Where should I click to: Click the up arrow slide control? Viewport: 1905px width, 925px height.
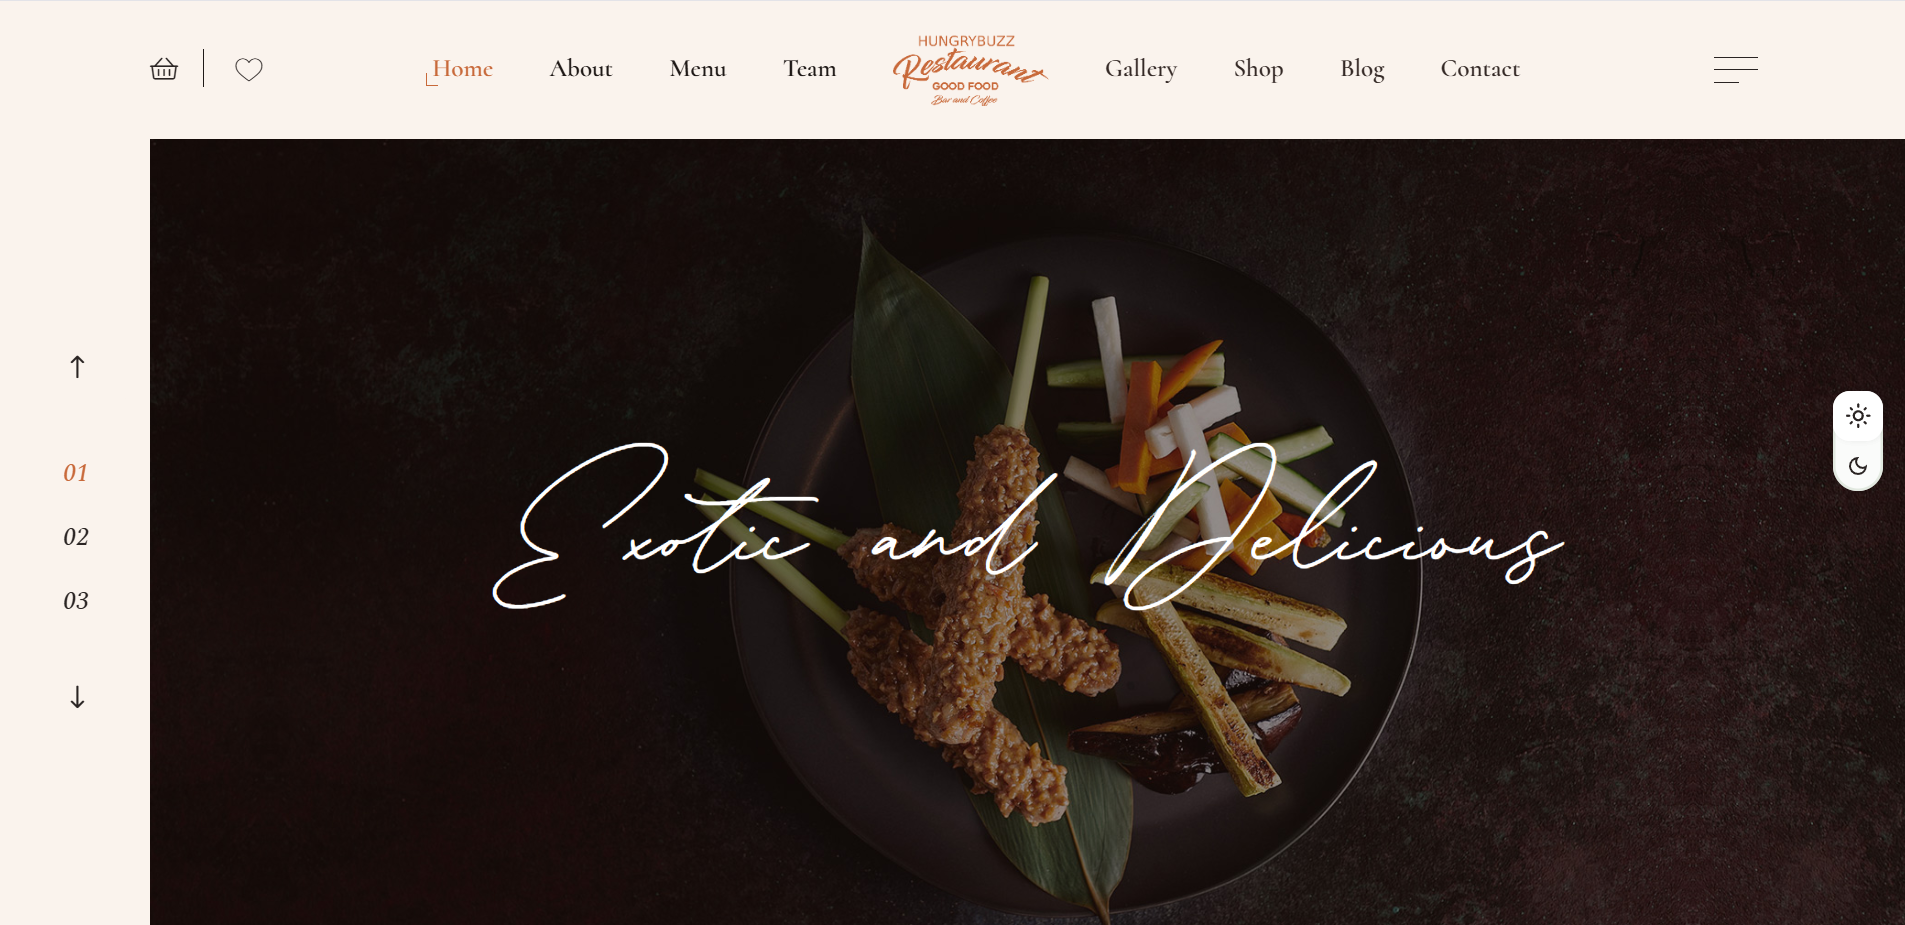77,367
